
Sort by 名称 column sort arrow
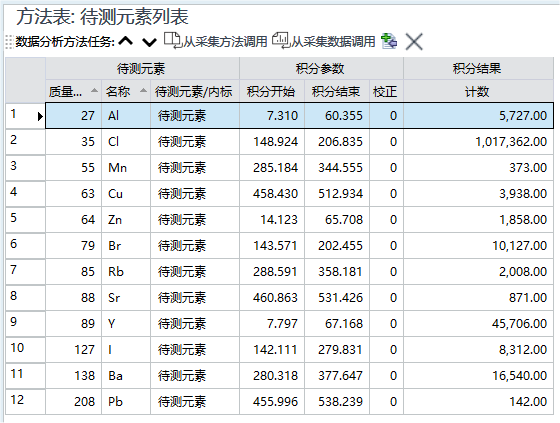tap(144, 90)
